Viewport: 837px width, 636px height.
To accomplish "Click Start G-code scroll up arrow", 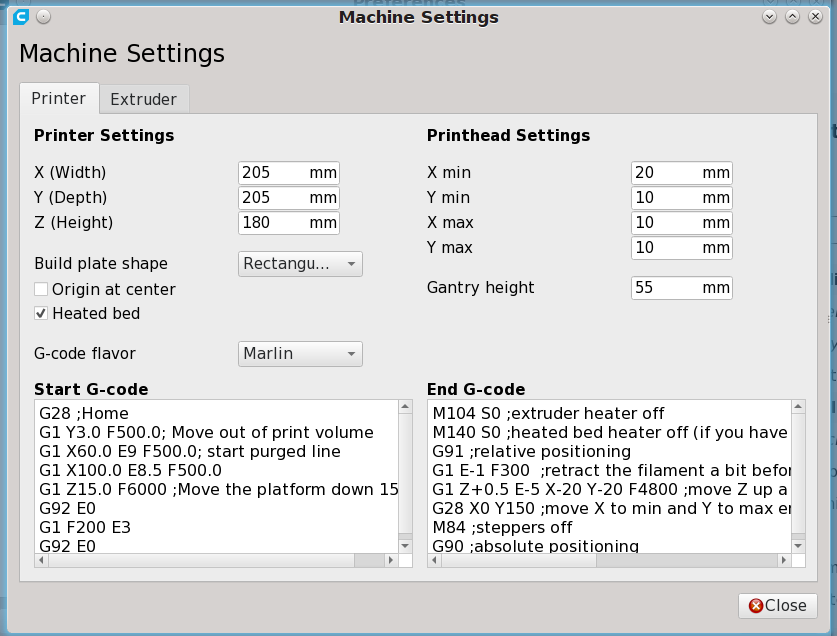I will tap(405, 407).
